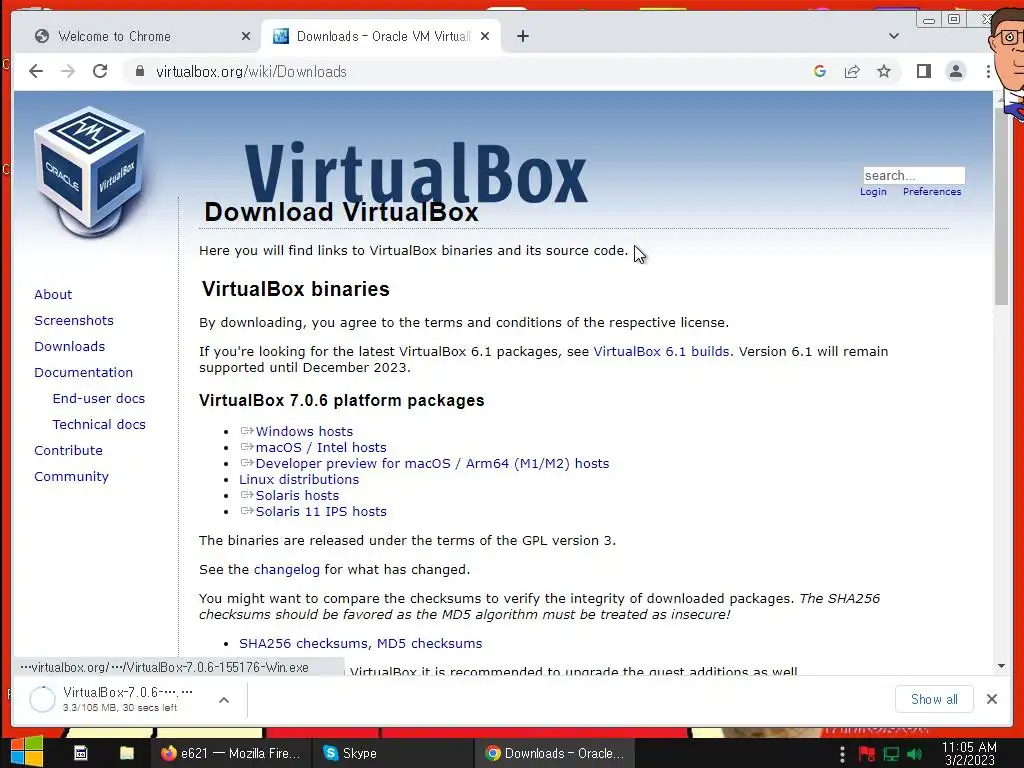Click the scrollbar down arrow
This screenshot has width=1024, height=768.
[x=1001, y=666]
